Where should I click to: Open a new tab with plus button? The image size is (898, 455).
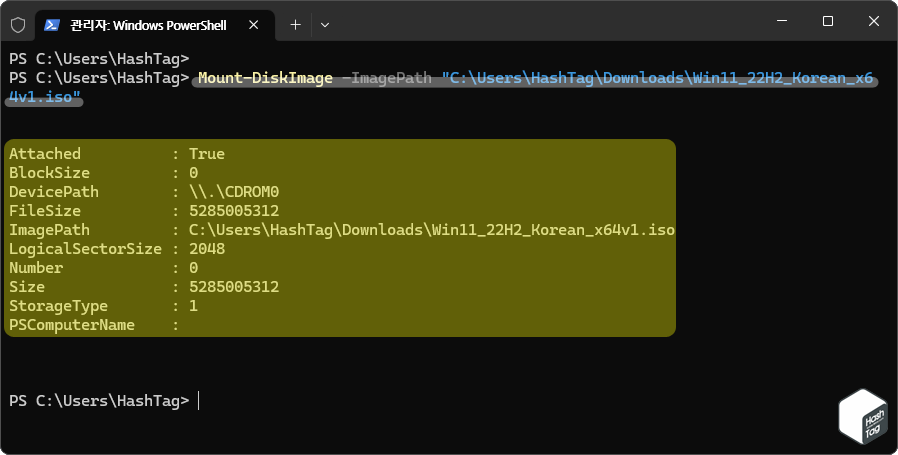(x=296, y=25)
